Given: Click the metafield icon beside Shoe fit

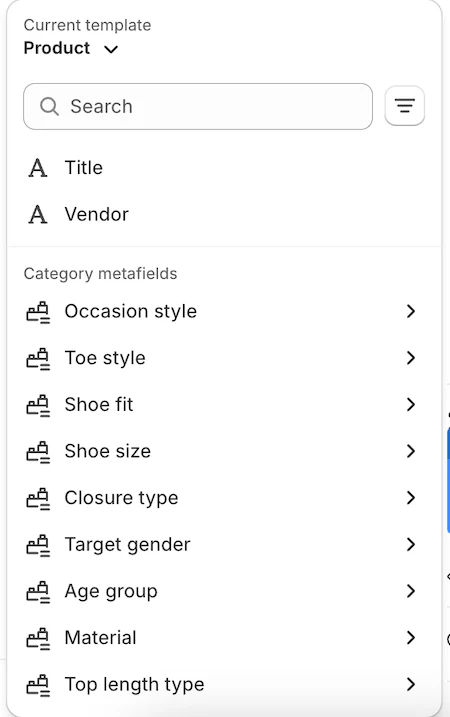Looking at the screenshot, I should 38,405.
